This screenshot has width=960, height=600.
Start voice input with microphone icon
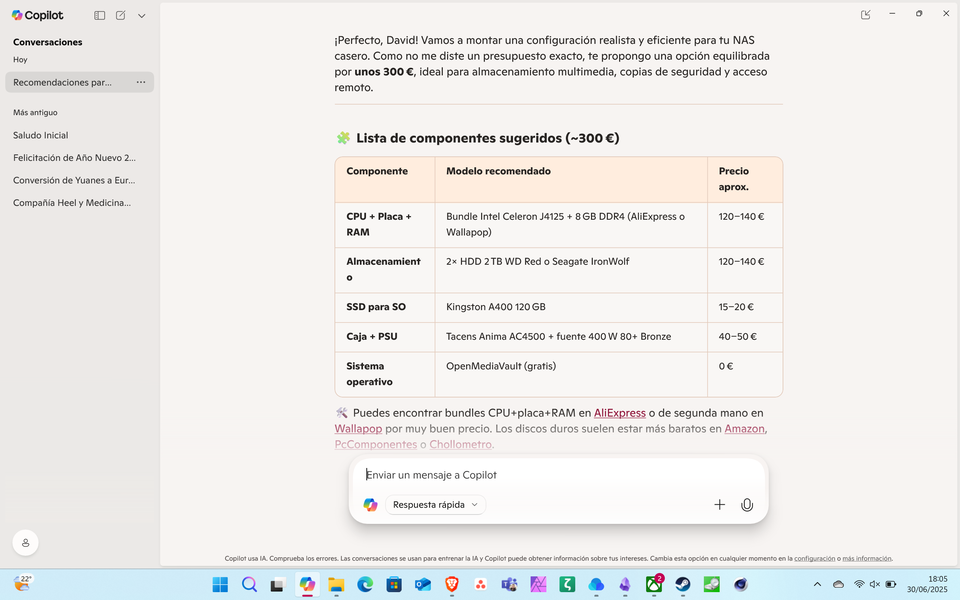click(747, 504)
